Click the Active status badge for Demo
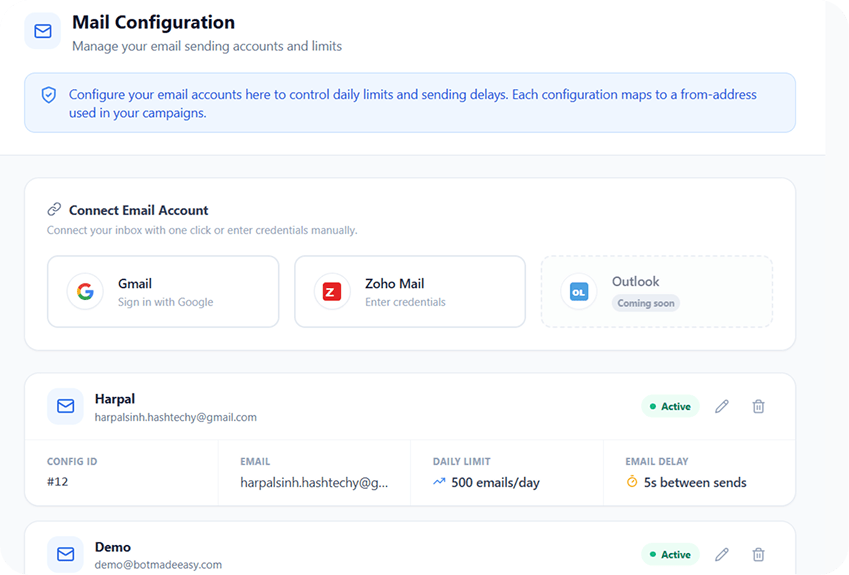Image resolution: width=849 pixels, height=575 pixels. 670,554
